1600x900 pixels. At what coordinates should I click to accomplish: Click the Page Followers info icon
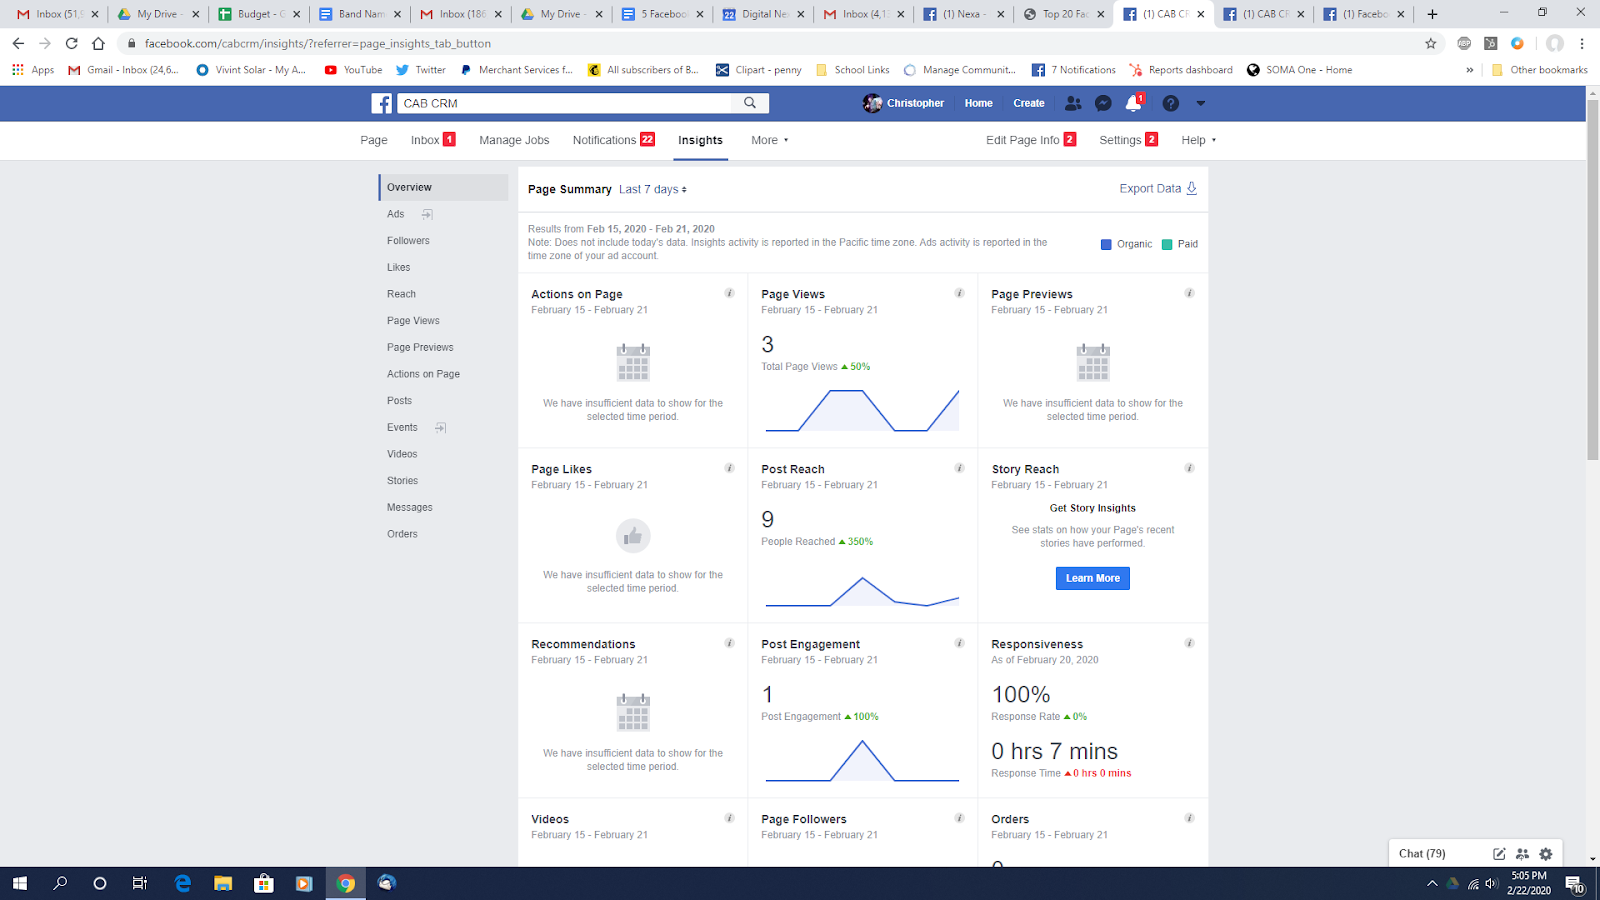coord(959,818)
